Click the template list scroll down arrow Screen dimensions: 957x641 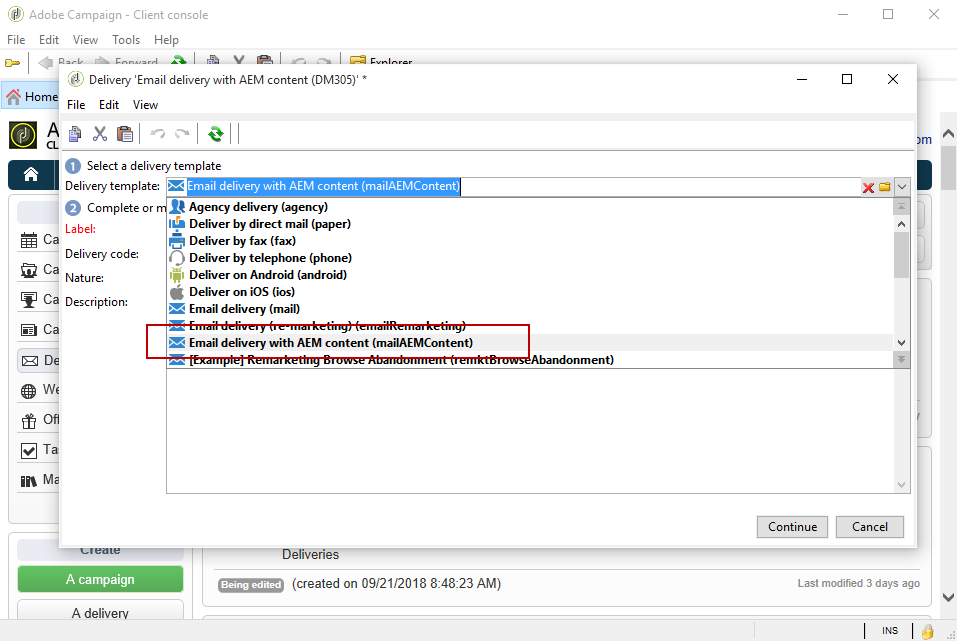[901, 343]
